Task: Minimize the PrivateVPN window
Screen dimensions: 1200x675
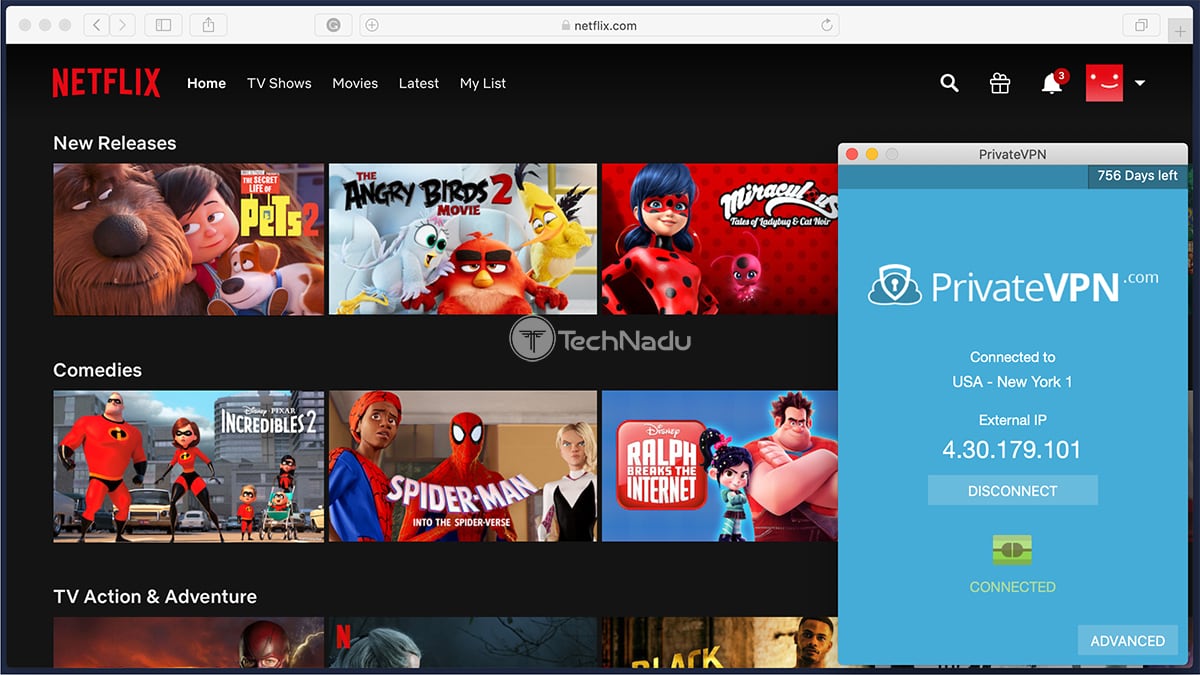Action: (872, 154)
